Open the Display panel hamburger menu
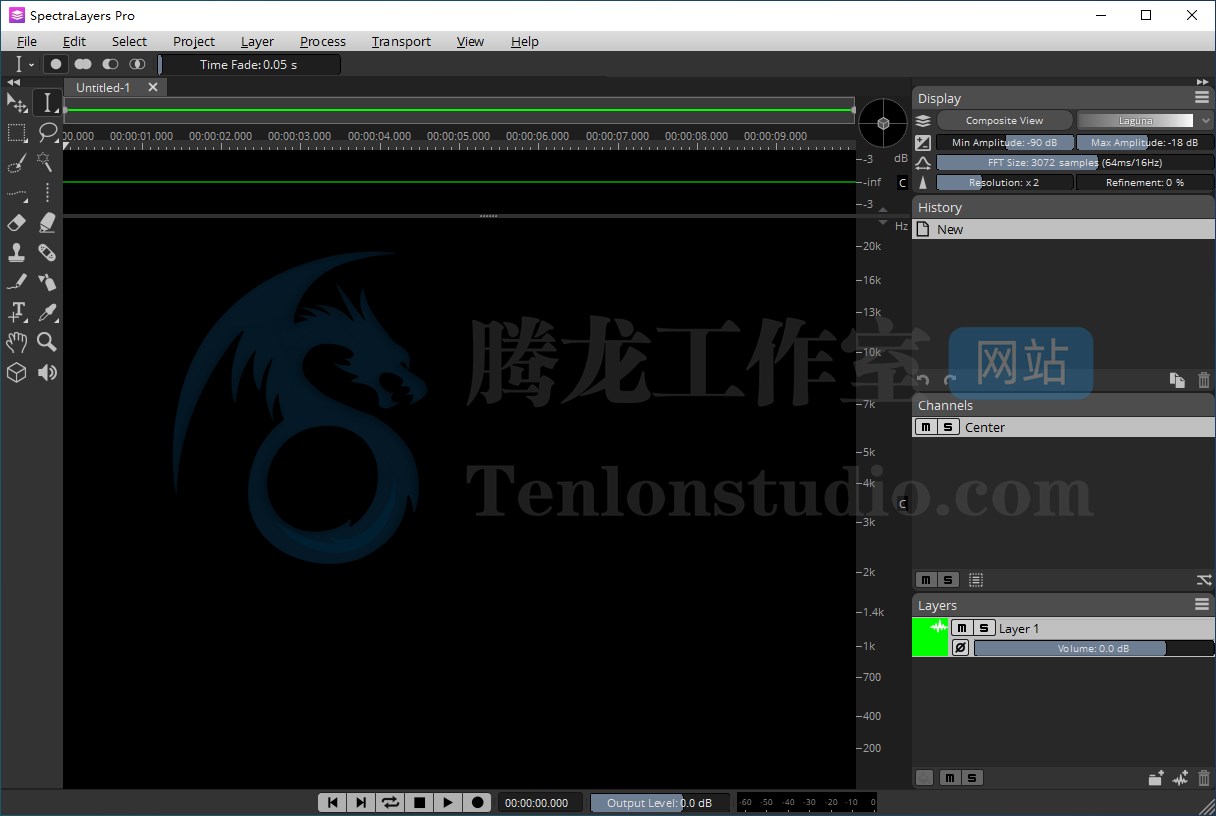 [1202, 97]
